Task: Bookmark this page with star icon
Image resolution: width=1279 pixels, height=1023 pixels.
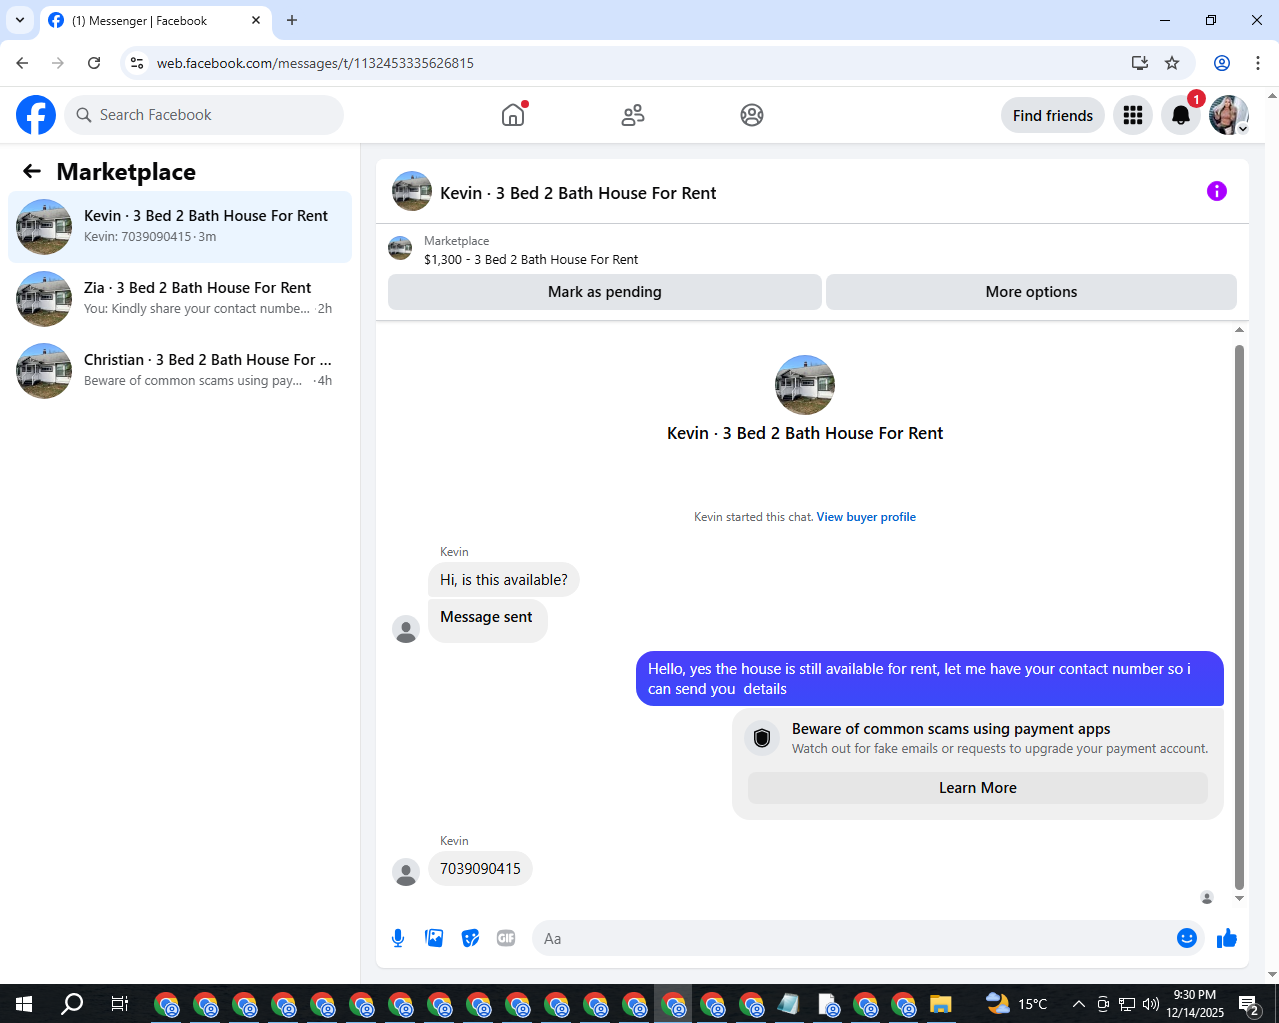Action: [x=1172, y=63]
